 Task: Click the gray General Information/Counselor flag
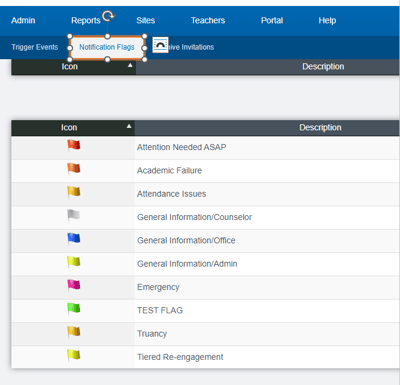74,215
